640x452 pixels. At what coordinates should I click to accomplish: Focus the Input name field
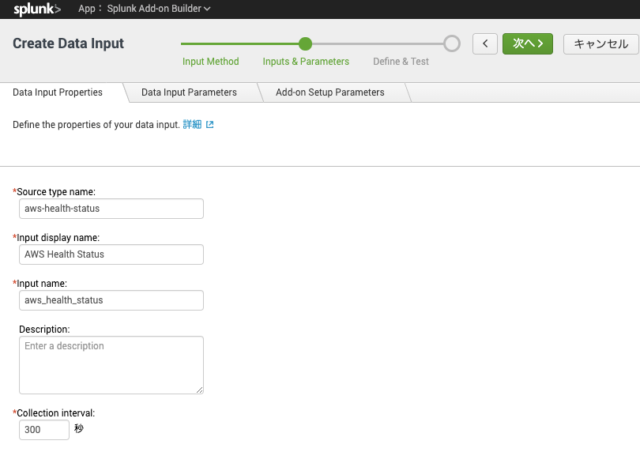click(111, 300)
